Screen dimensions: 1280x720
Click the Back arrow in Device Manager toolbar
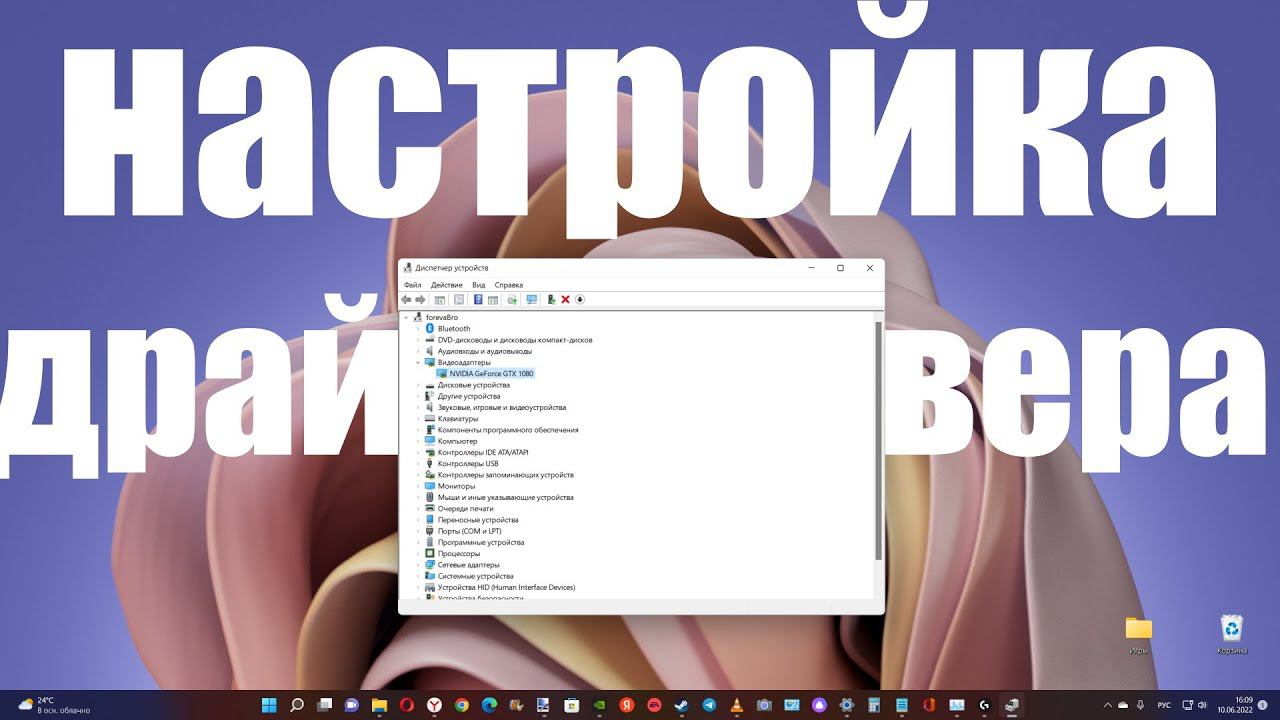[406, 299]
